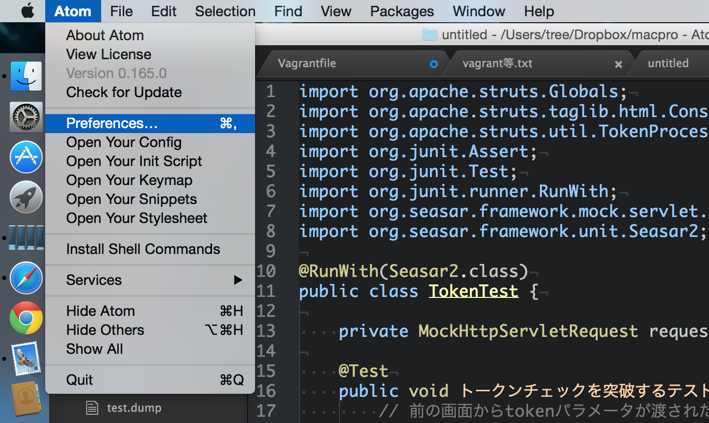Click the @RunWith(Seasar2.class) annotation

point(413,271)
